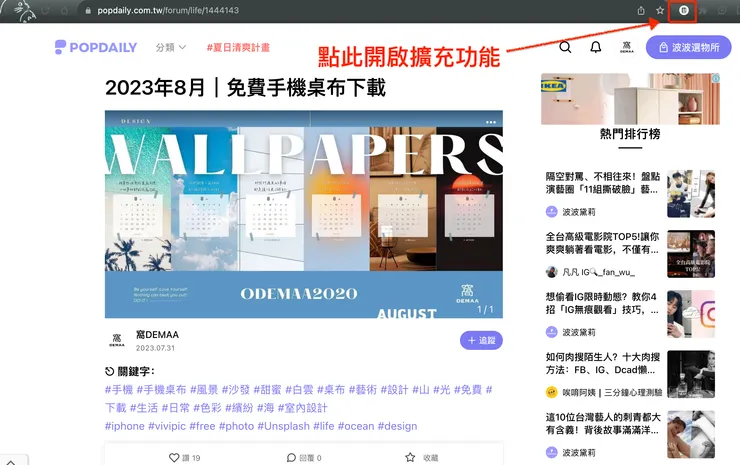Open hashtag #ocean
The height and width of the screenshot is (465, 740).
pos(356,426)
